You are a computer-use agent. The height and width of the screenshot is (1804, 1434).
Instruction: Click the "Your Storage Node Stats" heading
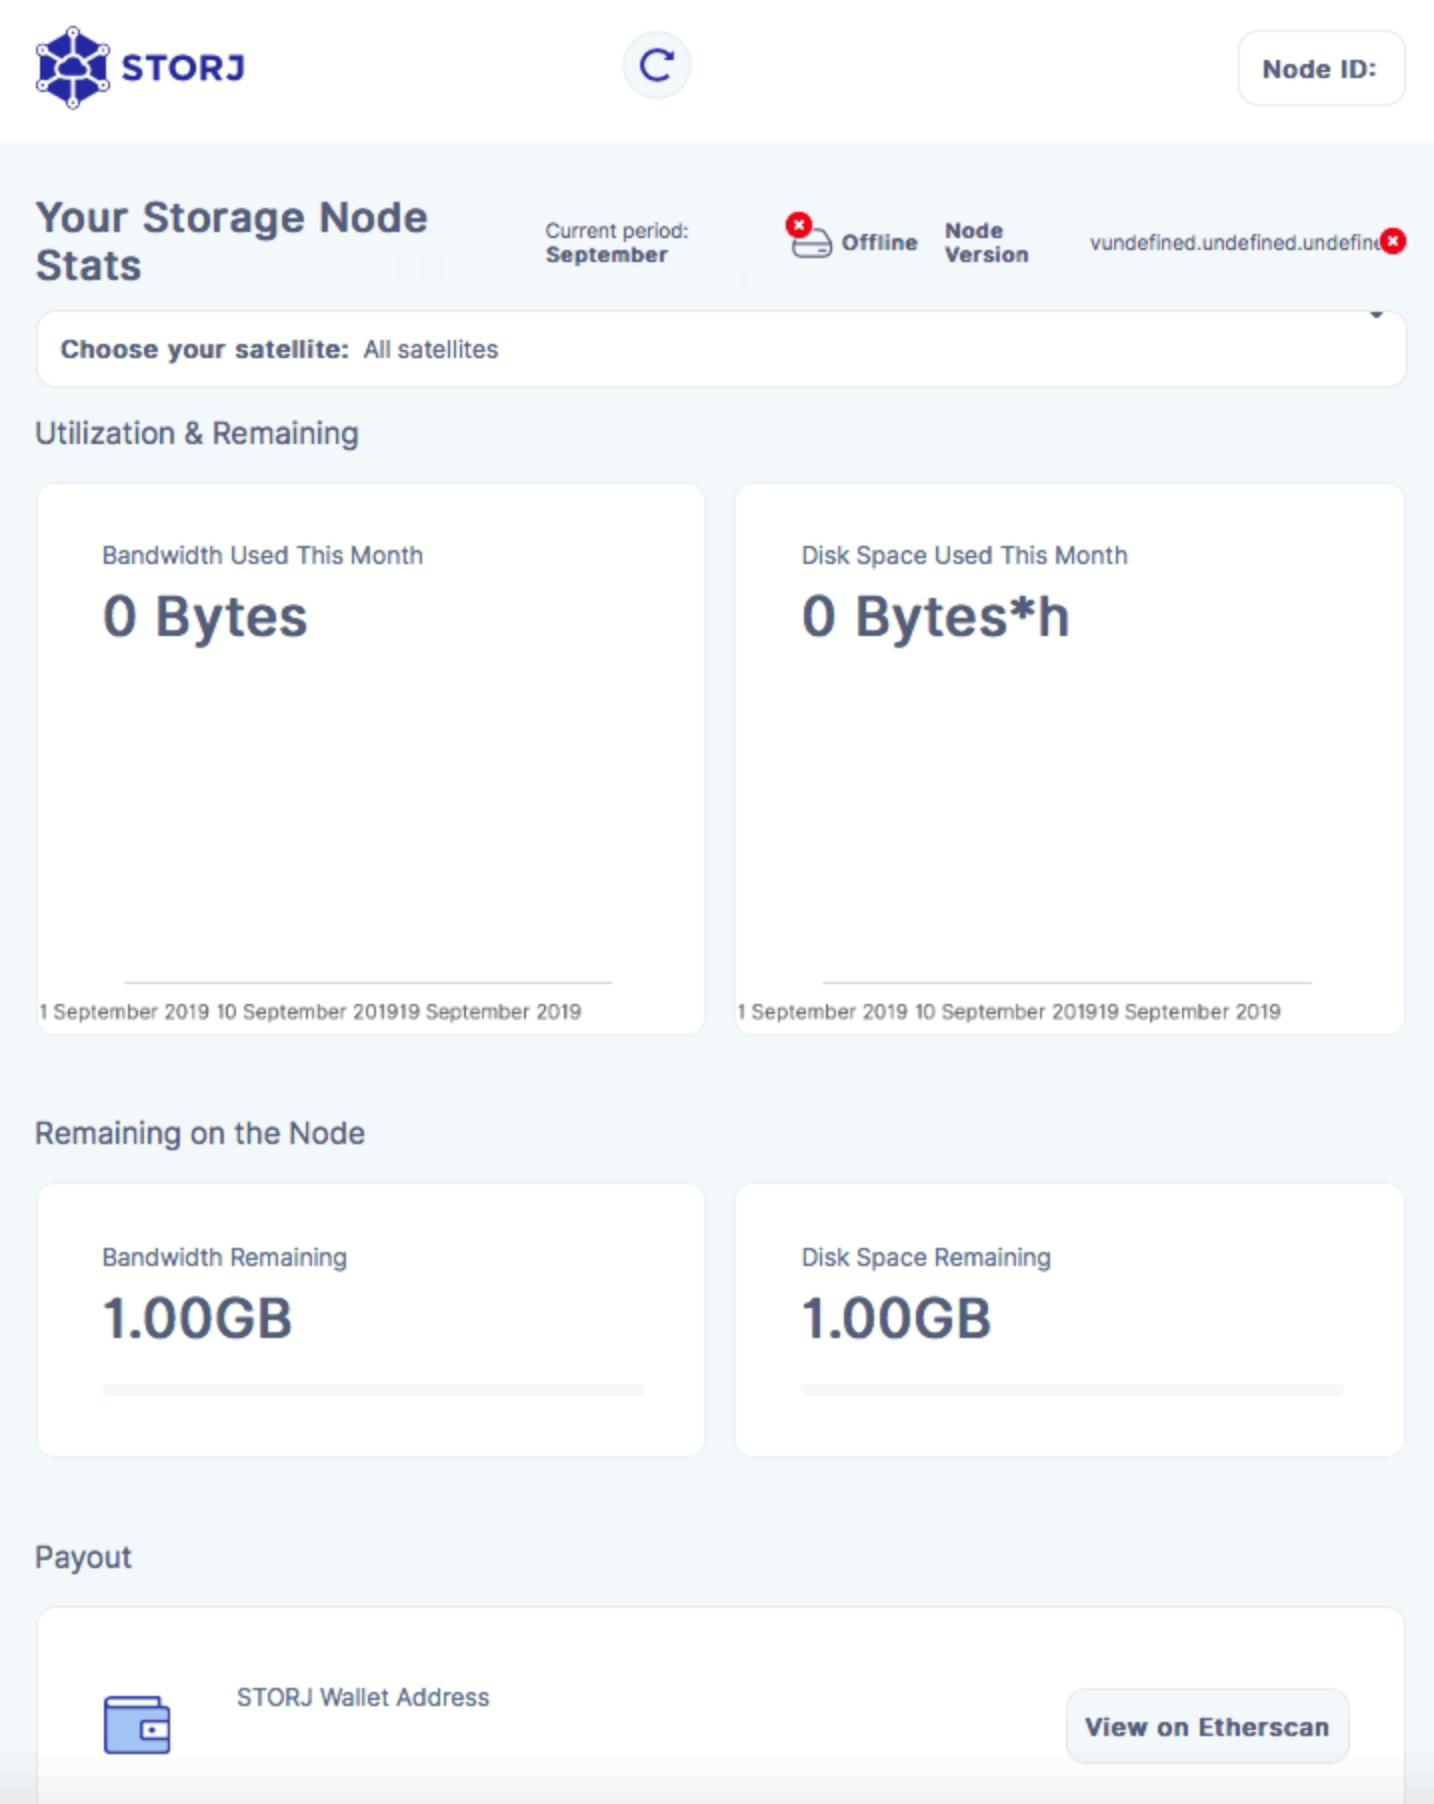231,241
